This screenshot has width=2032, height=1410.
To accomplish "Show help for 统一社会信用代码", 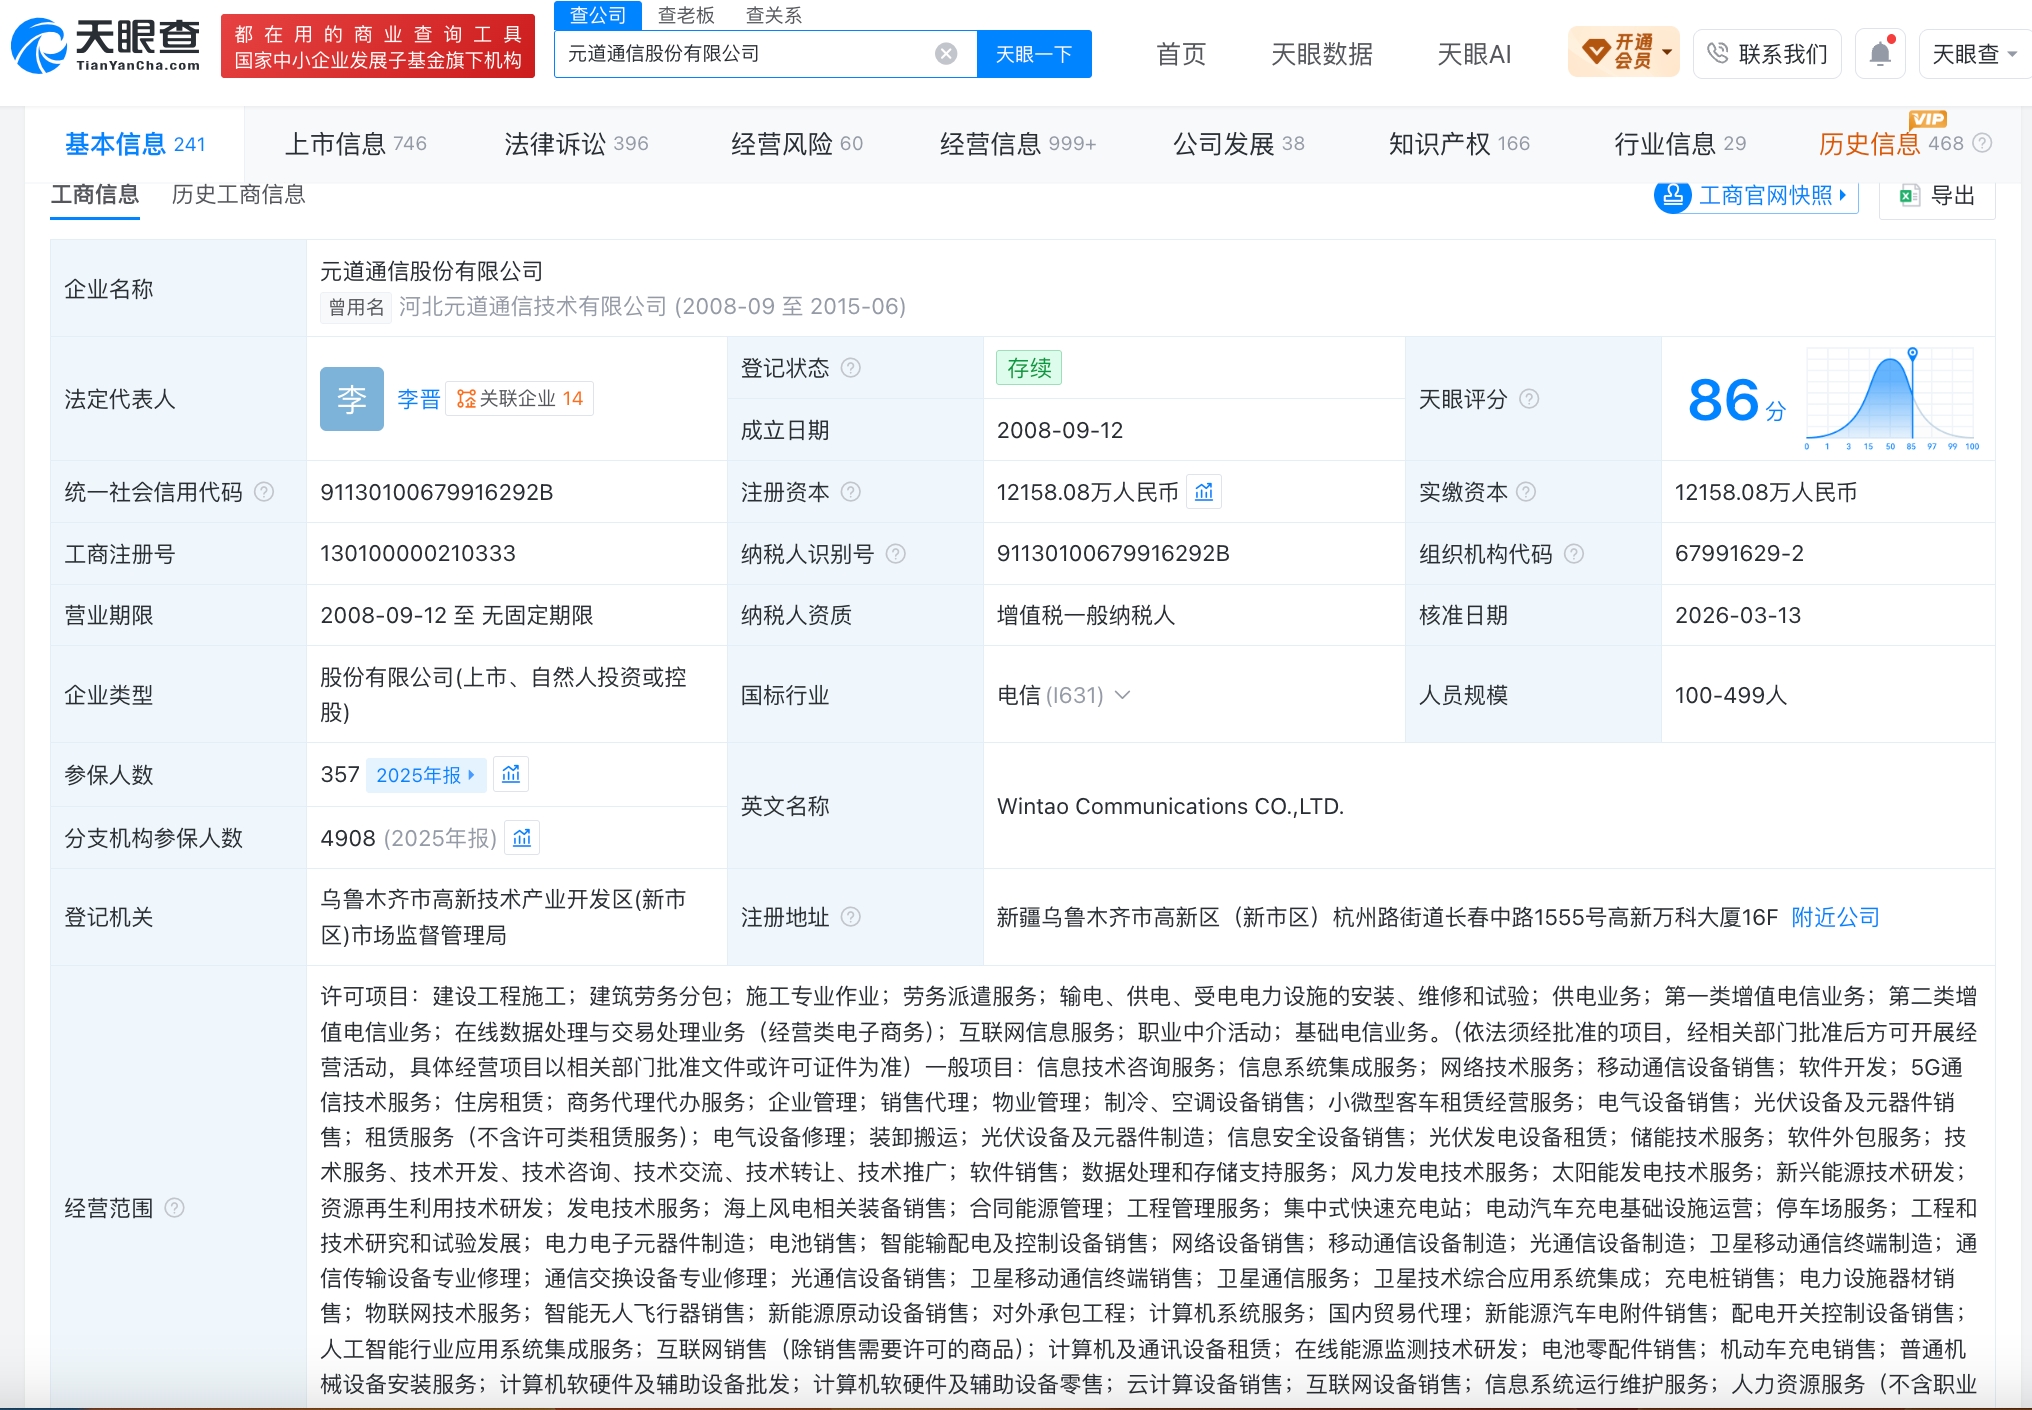I will (264, 492).
